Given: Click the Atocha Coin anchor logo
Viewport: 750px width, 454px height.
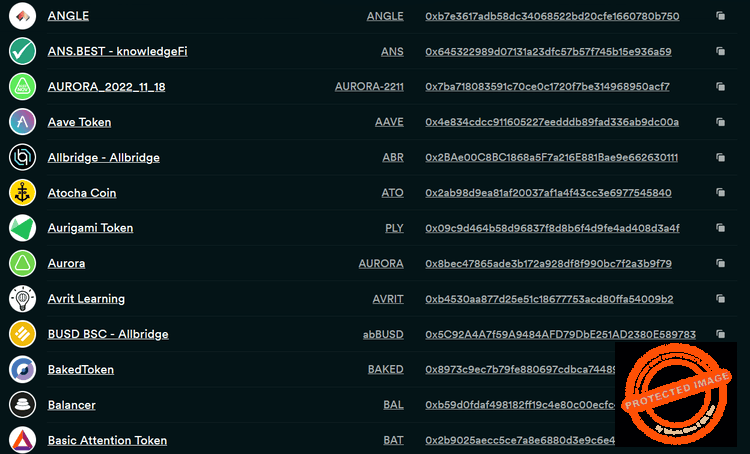Looking at the screenshot, I should (22, 193).
